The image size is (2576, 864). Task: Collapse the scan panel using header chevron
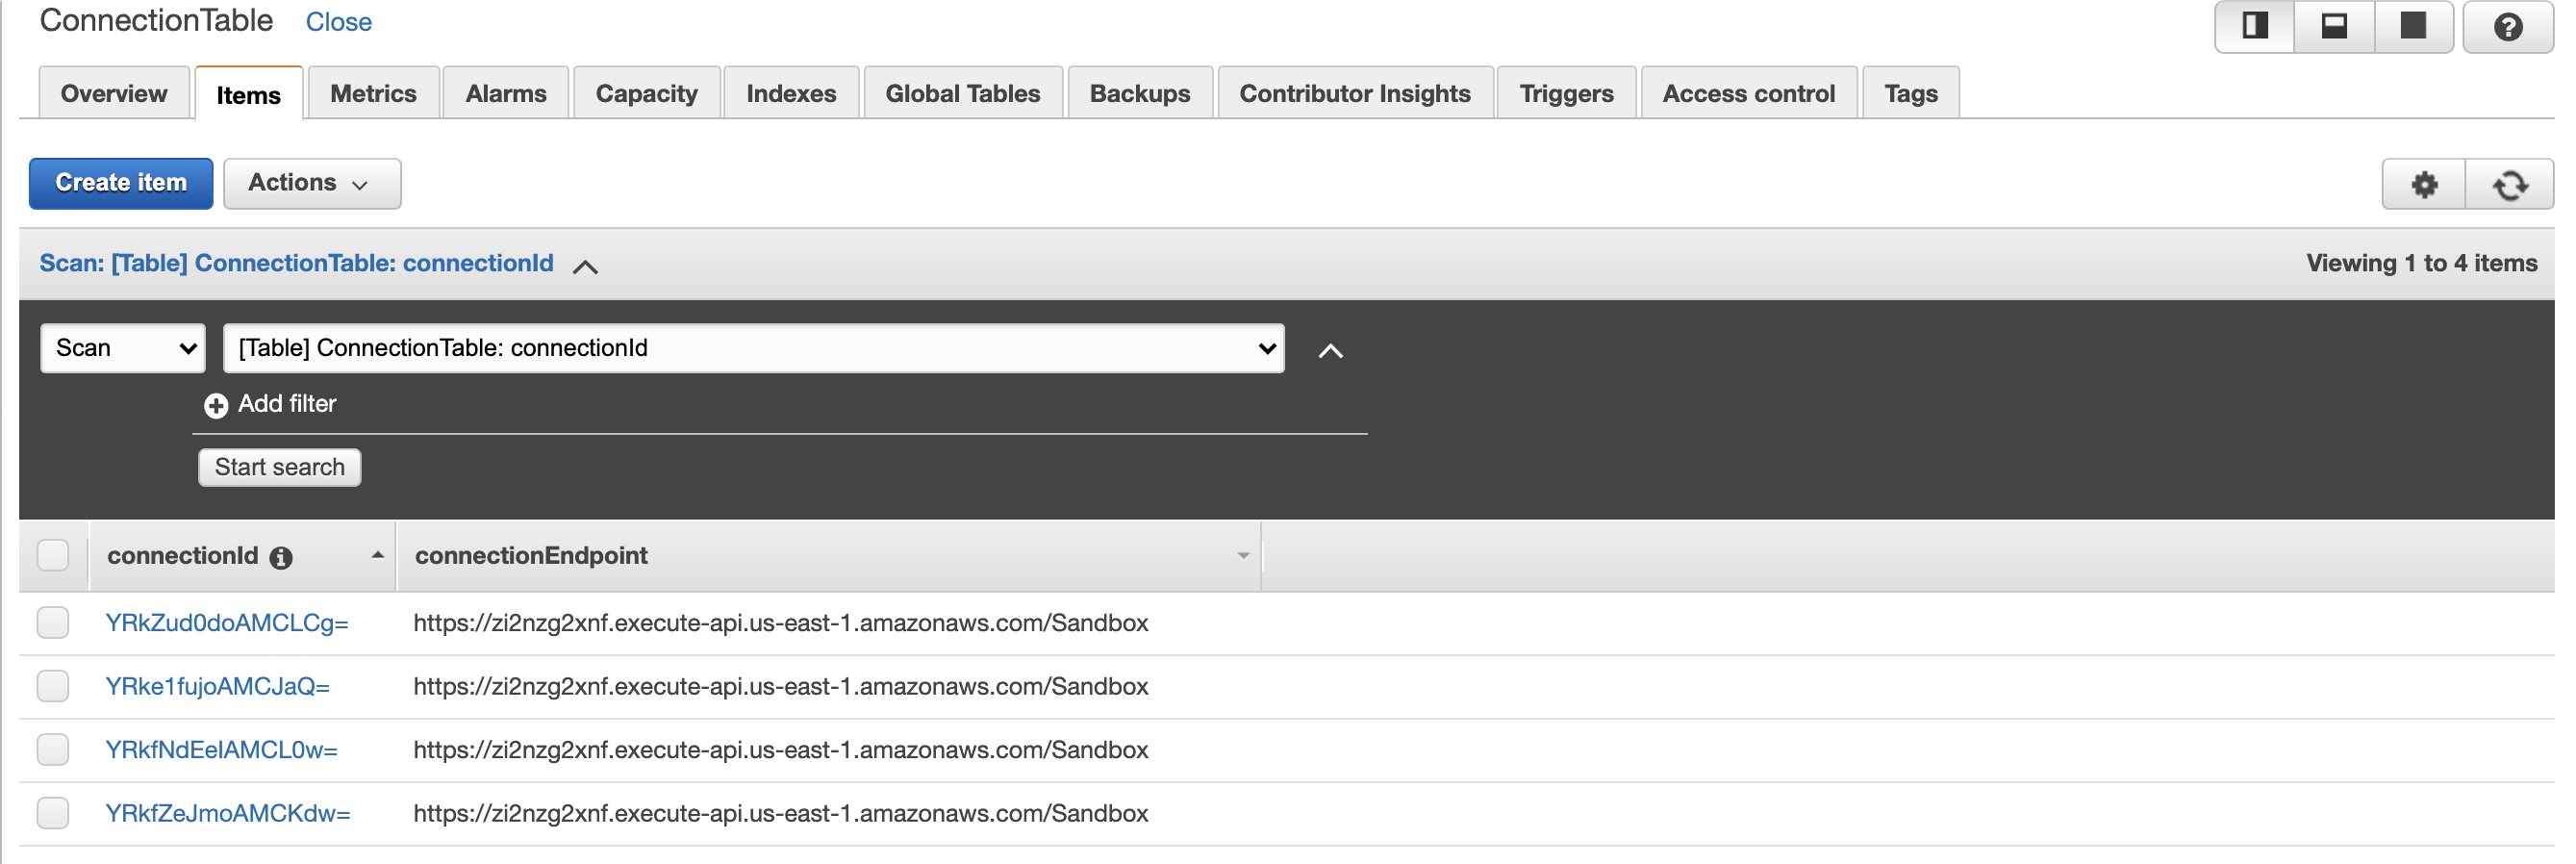tap(585, 266)
